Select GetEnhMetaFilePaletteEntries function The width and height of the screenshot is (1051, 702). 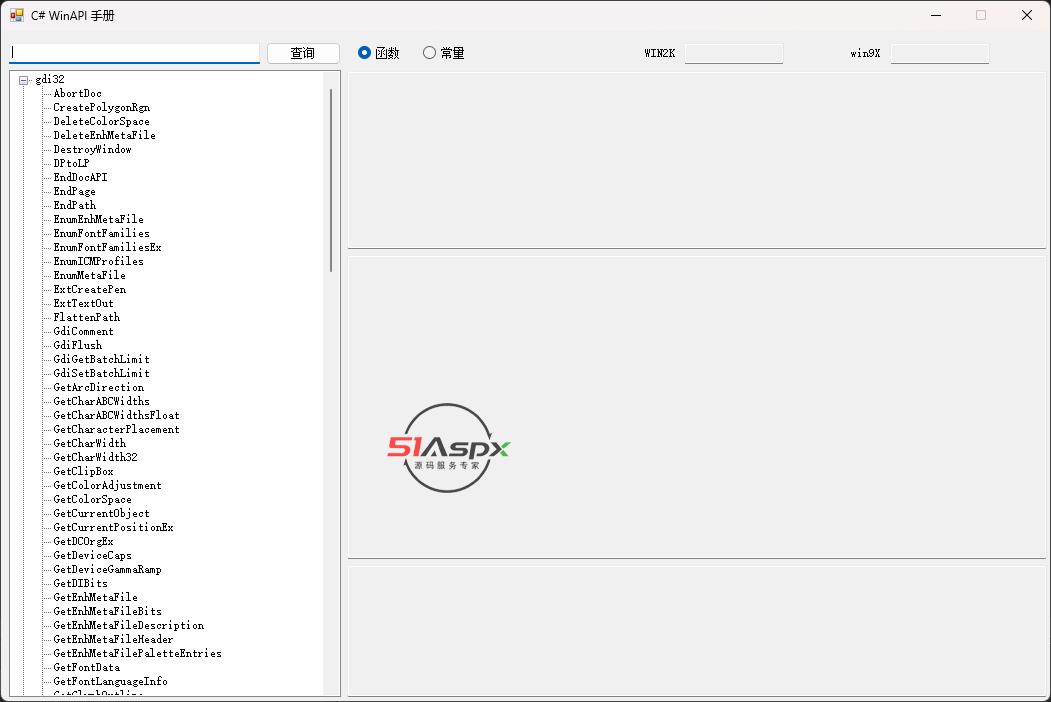(x=137, y=654)
